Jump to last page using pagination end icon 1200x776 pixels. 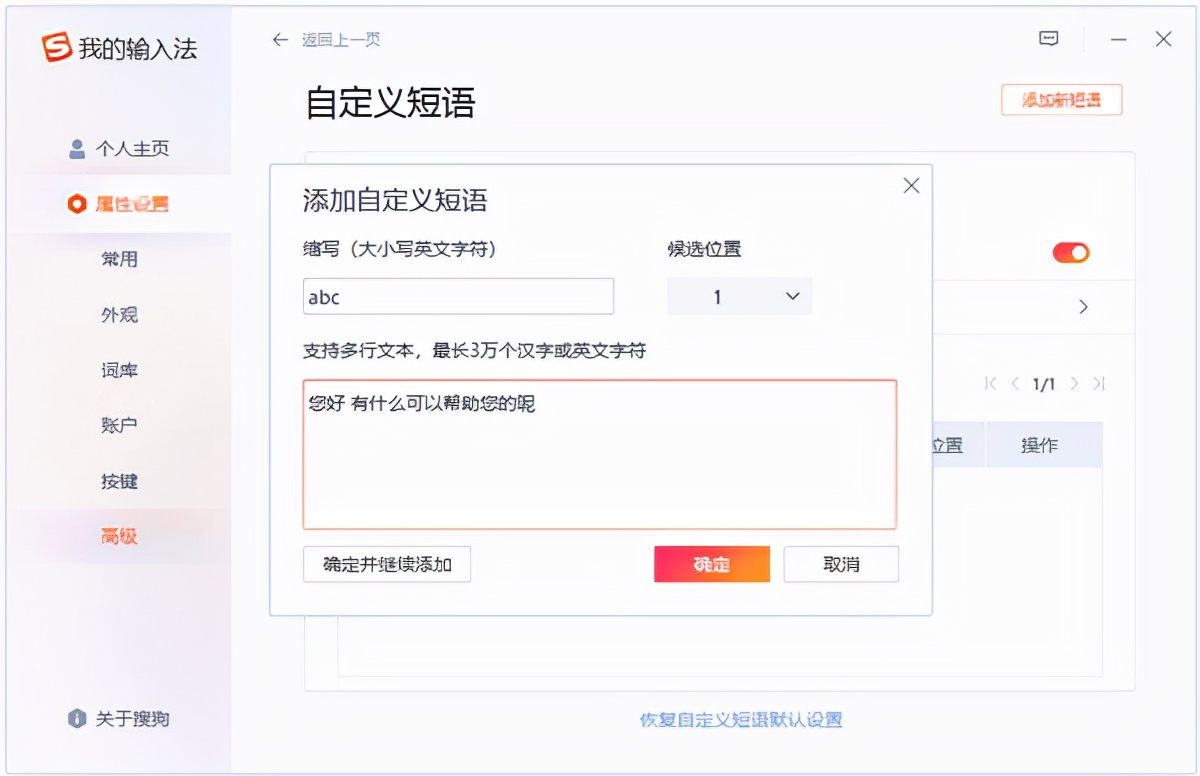(x=1100, y=383)
